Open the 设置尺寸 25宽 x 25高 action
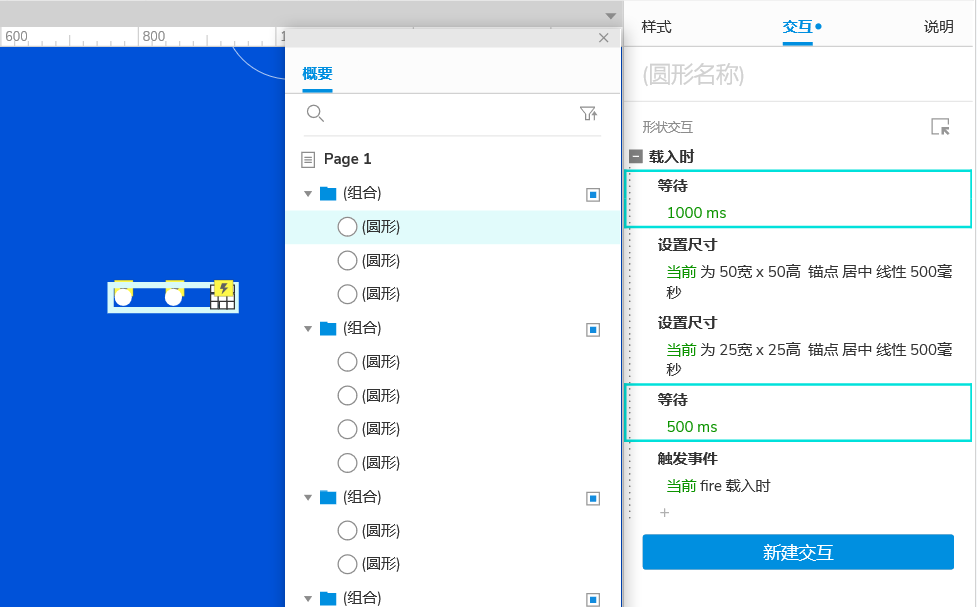This screenshot has width=977, height=607. 798,346
